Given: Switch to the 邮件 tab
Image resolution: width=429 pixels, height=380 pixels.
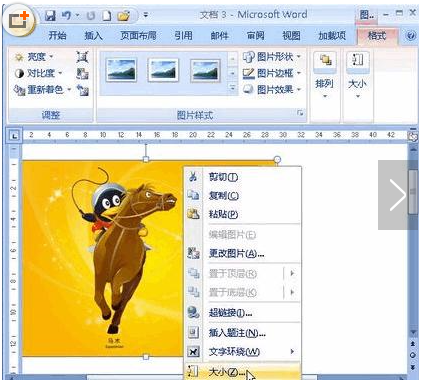Looking at the screenshot, I should [x=219, y=35].
